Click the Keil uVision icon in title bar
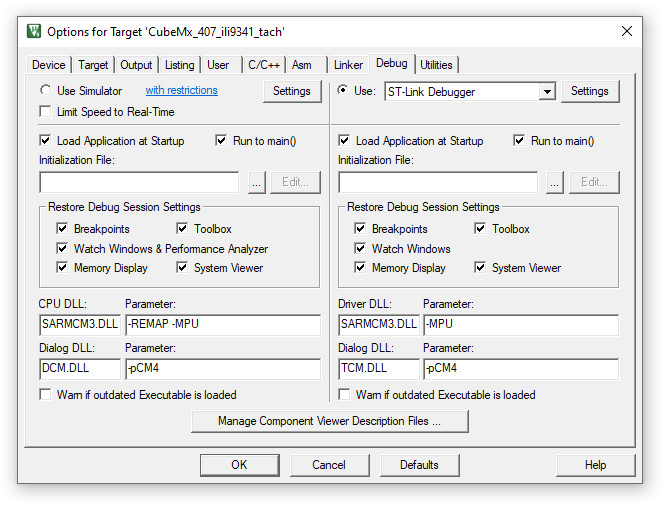Image resolution: width=664 pixels, height=506 pixels. [x=34, y=31]
